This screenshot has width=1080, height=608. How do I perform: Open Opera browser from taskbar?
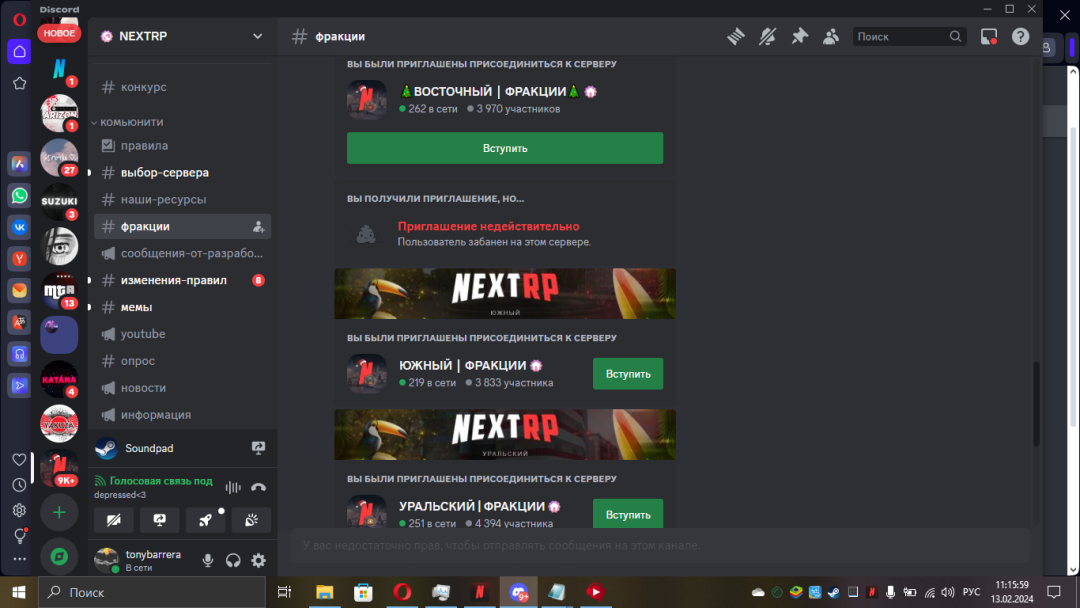tap(402, 592)
